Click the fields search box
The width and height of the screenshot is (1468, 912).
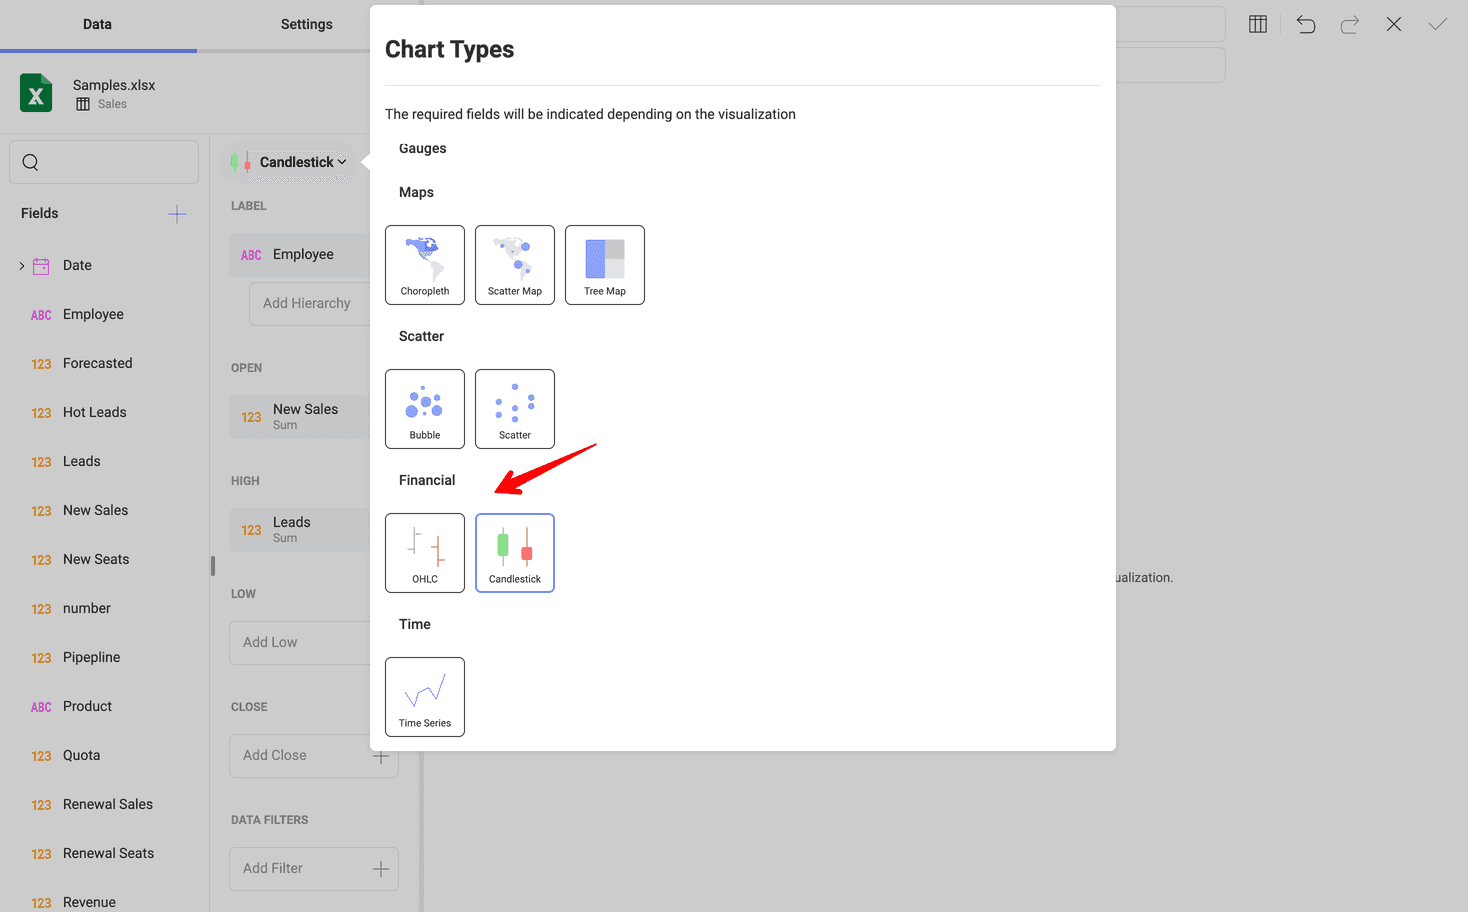point(104,162)
